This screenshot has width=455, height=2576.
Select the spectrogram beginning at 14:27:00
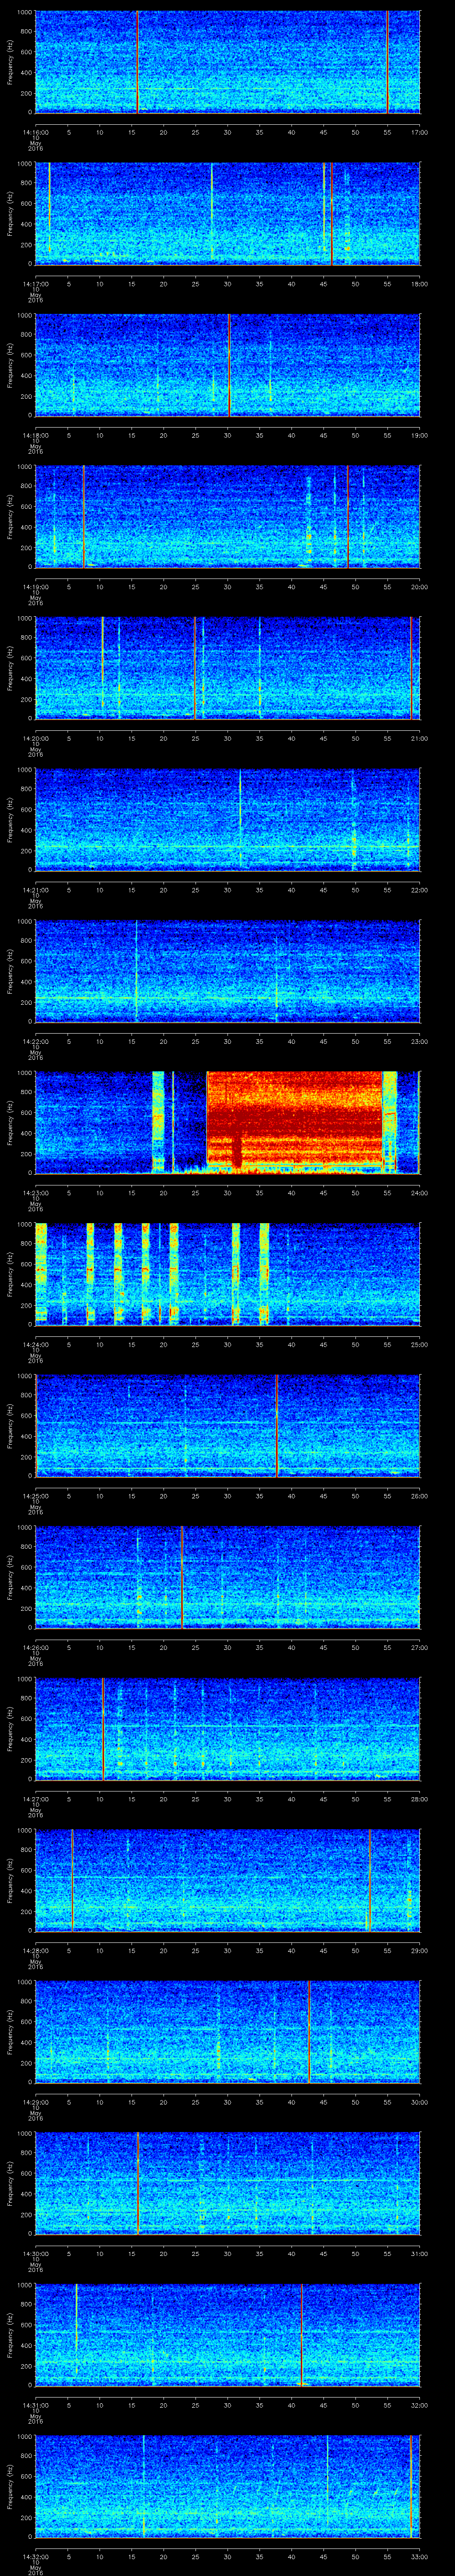pyautogui.click(x=227, y=1729)
